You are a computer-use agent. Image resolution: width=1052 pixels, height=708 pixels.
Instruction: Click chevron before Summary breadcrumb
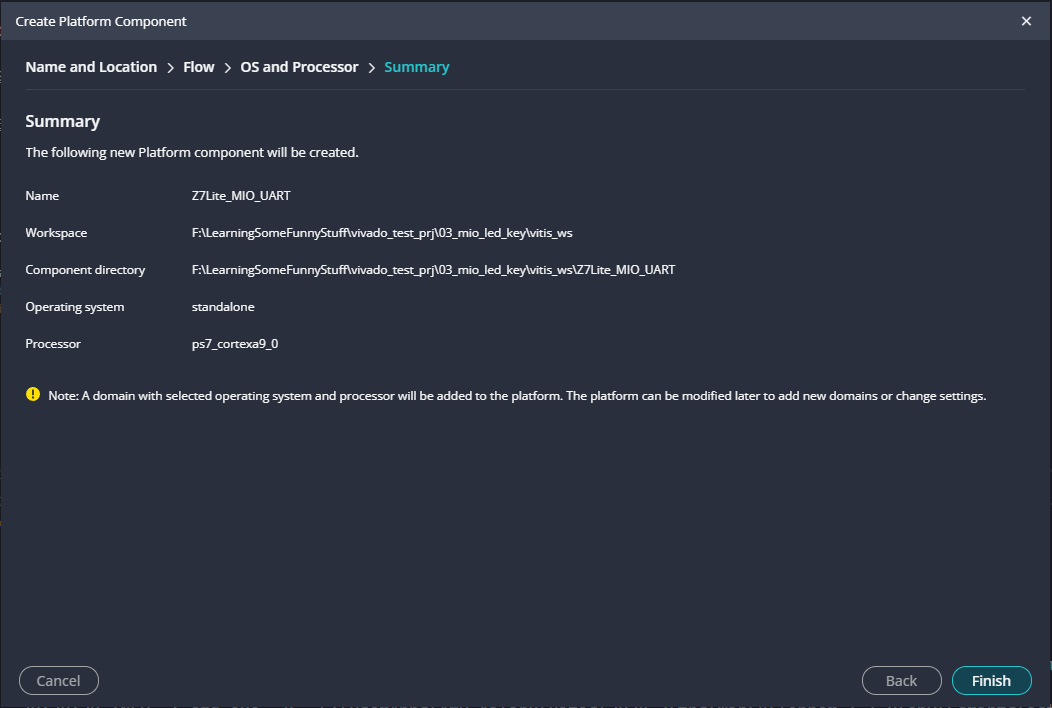point(371,67)
